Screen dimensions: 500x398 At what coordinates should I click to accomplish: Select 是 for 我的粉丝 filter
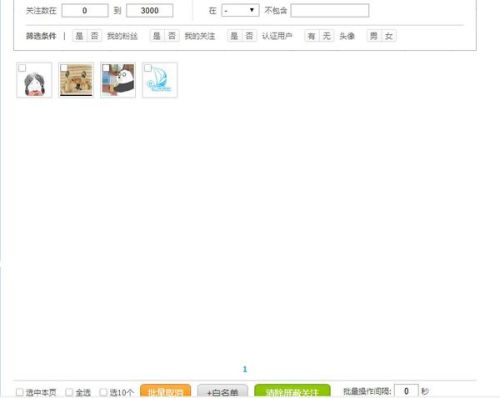(80, 36)
